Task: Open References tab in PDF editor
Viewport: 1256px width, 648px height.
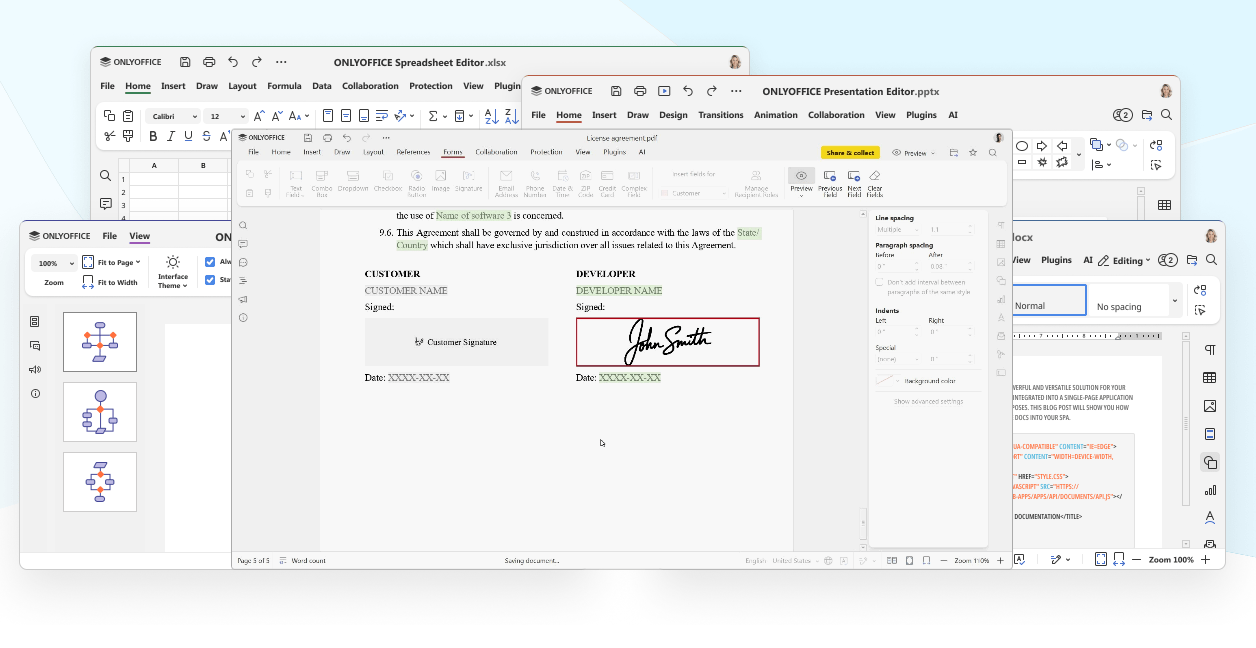Action: 413,152
